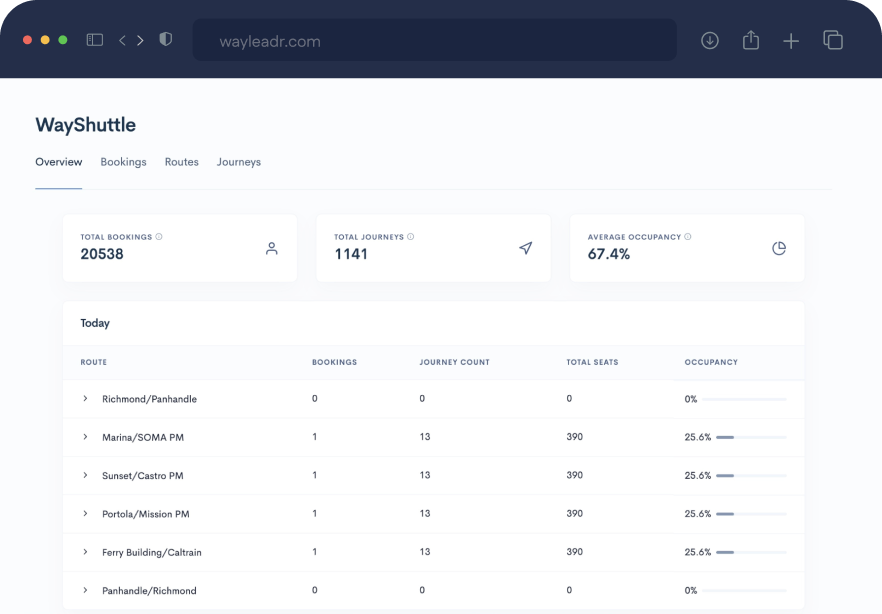The height and width of the screenshot is (614, 882).
Task: Open a new tab with the plus icon
Action: [791, 40]
